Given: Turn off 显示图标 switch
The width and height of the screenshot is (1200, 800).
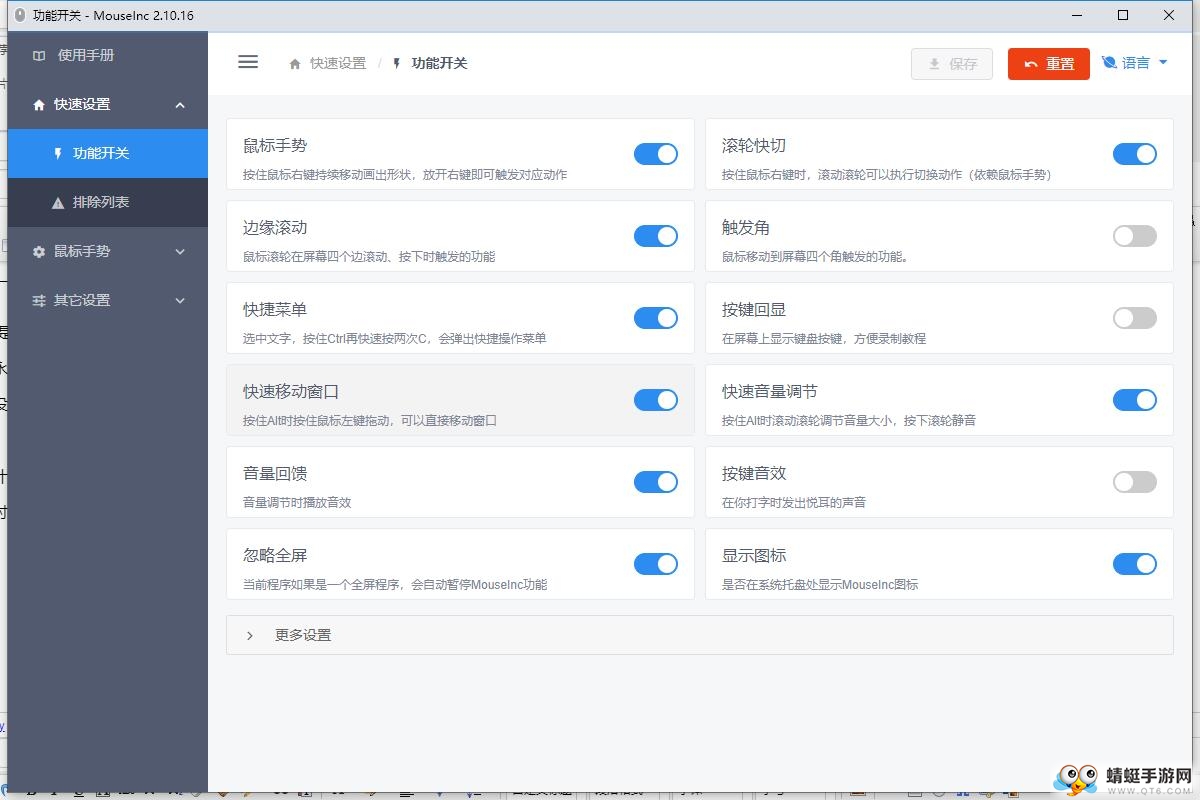Looking at the screenshot, I should click(1135, 564).
